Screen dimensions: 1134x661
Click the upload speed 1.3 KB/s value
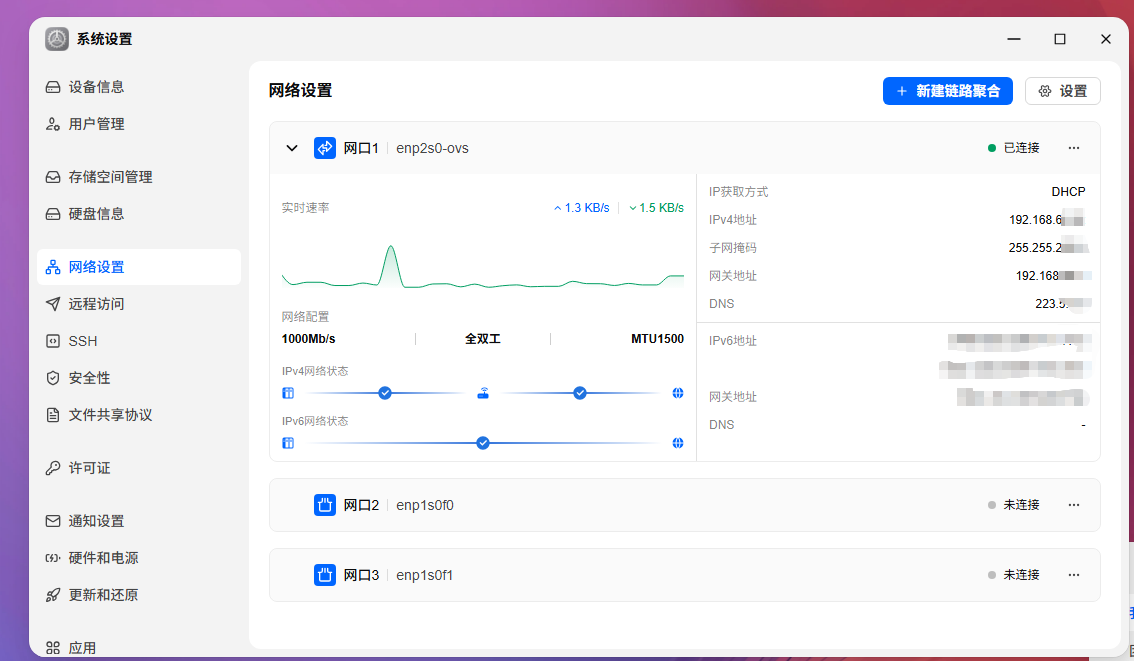pyautogui.click(x=581, y=208)
